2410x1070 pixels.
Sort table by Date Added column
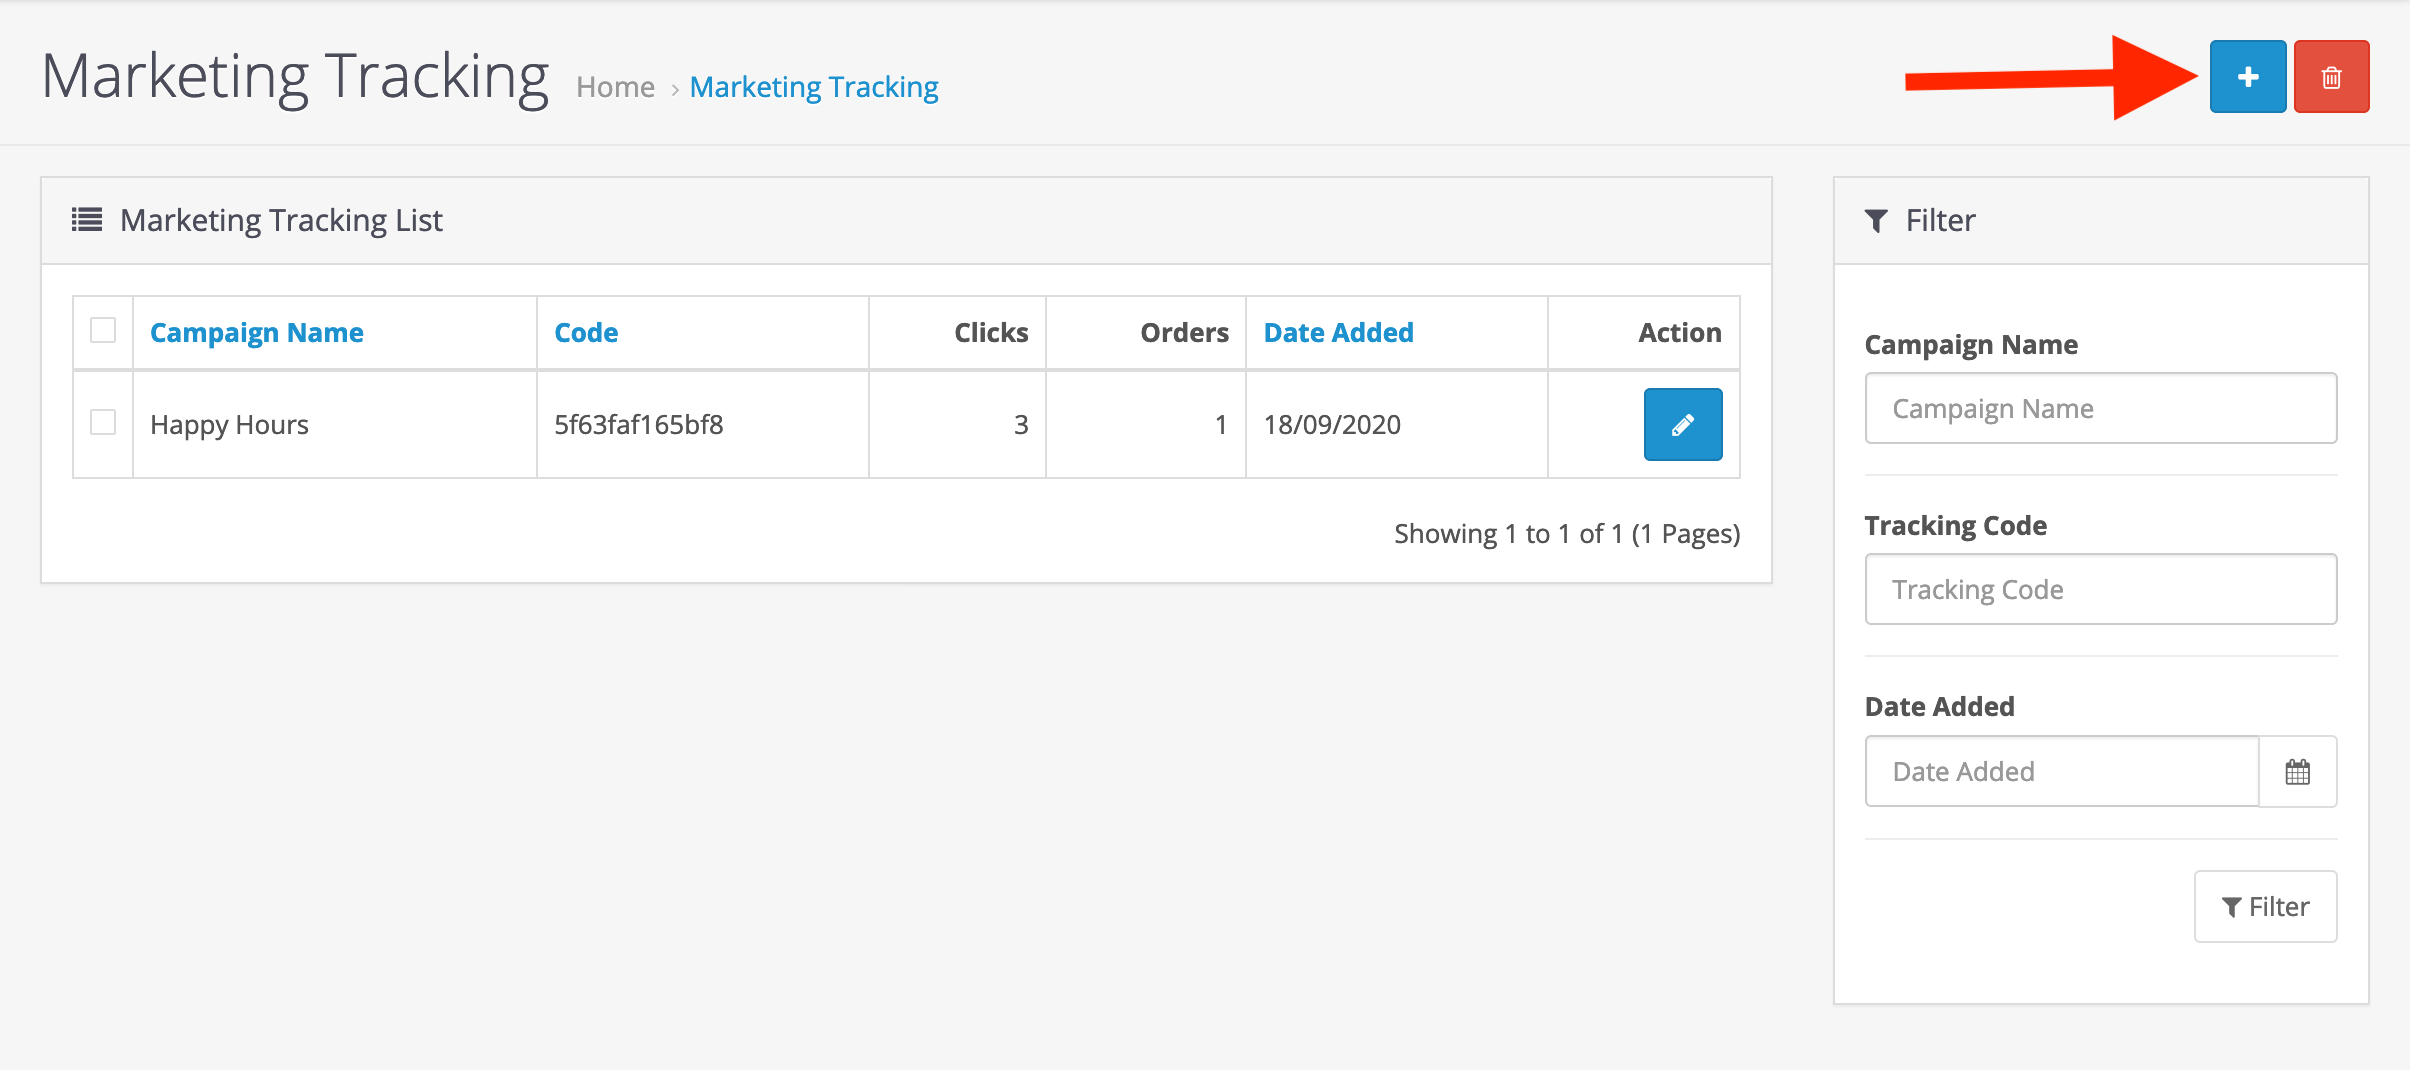tap(1338, 333)
